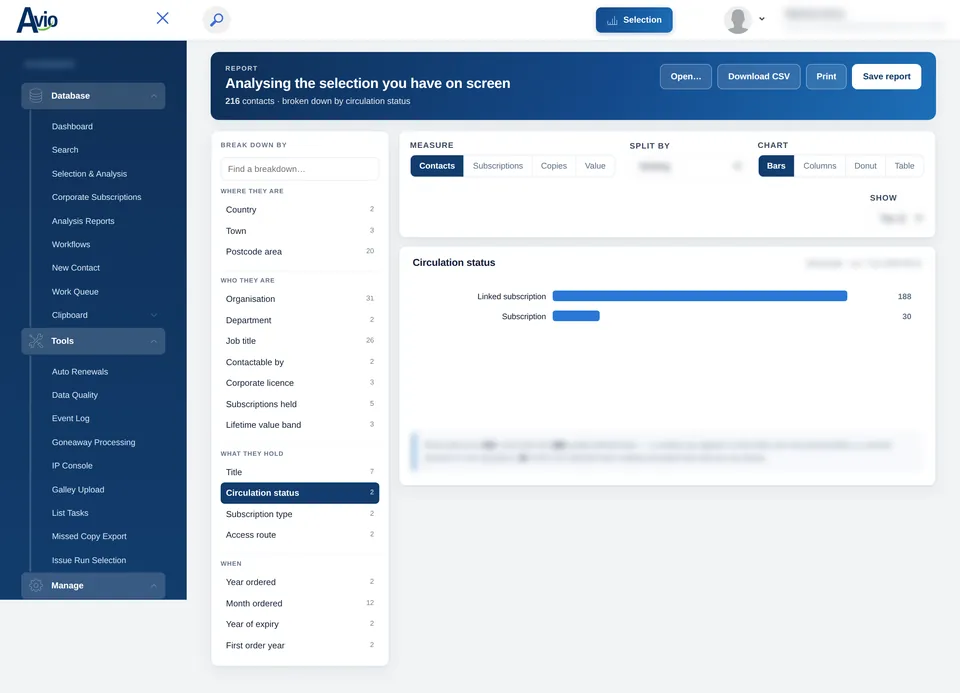Screen dimensions: 960x693
Task: Open IP Console tool
Action: [x=72, y=465]
